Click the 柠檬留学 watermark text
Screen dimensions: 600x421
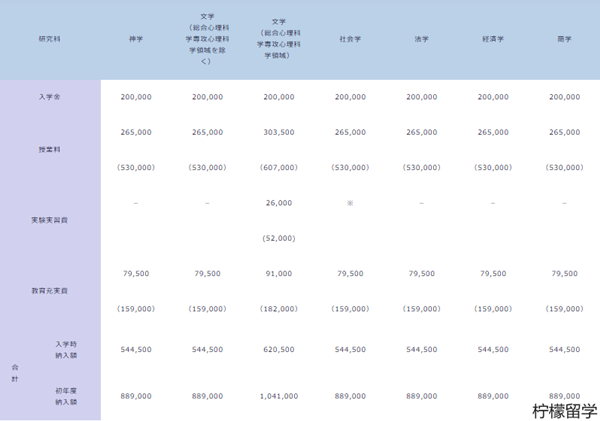coord(565,410)
